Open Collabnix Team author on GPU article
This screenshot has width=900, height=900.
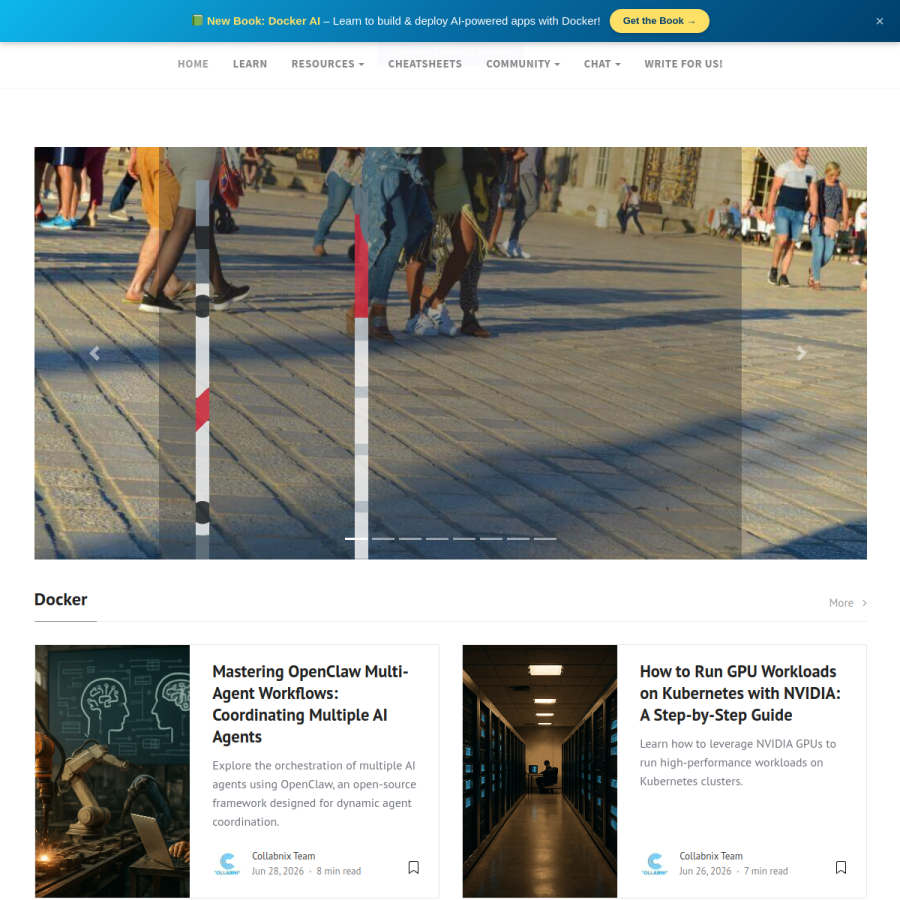(x=711, y=856)
